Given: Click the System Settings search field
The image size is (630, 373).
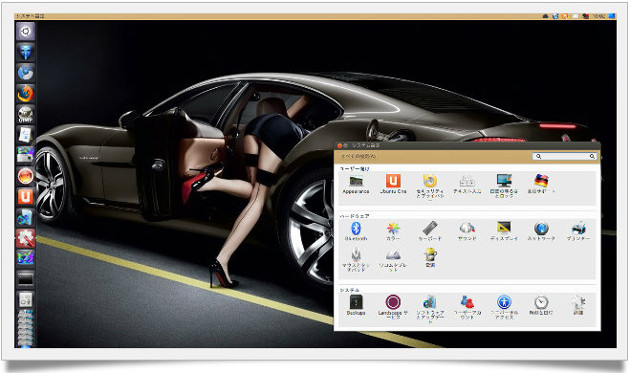Looking at the screenshot, I should [565, 156].
